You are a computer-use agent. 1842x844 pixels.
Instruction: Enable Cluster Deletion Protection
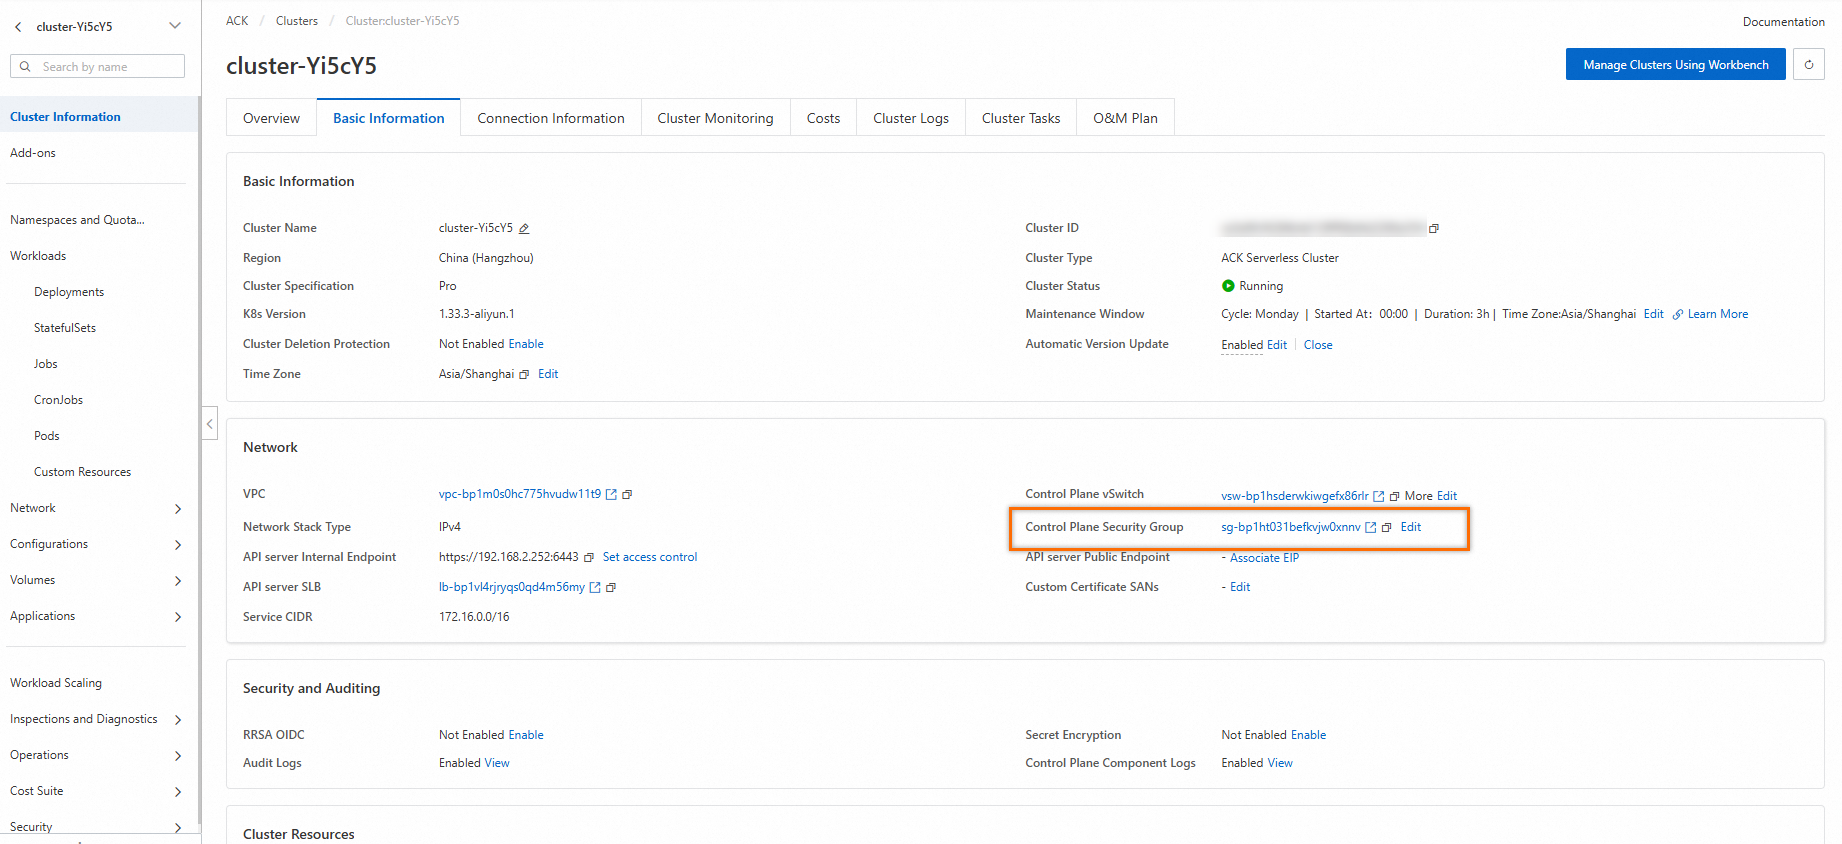[526, 344]
